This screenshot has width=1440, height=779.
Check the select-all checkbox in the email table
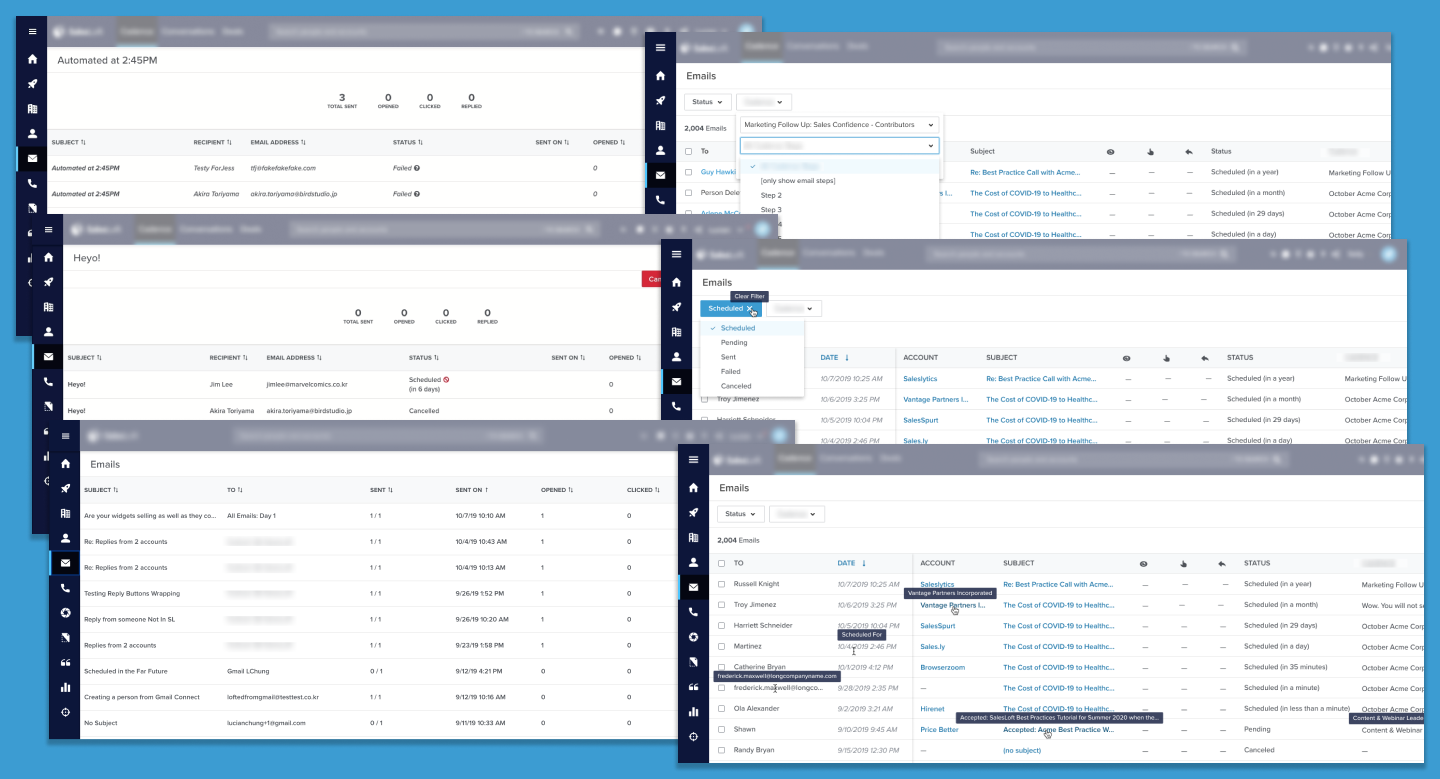(x=722, y=562)
